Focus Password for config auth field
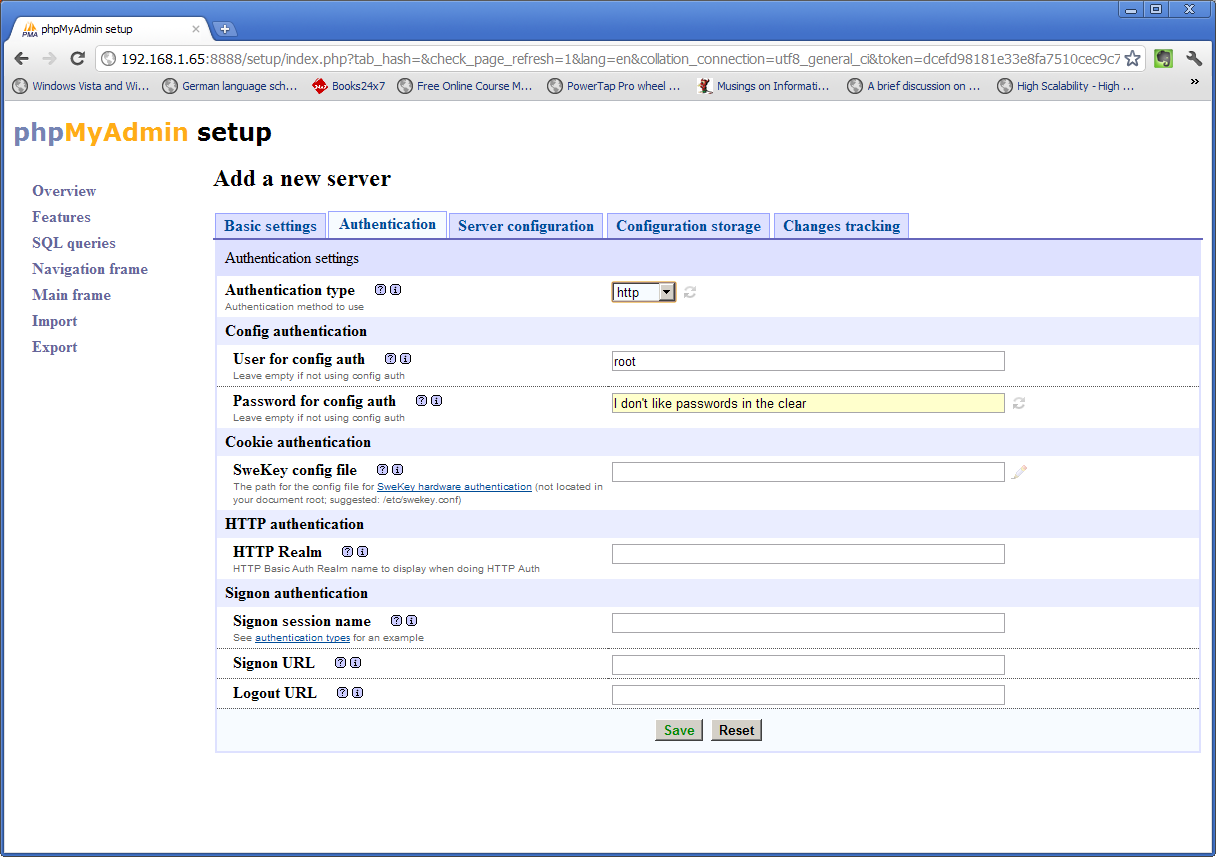This screenshot has width=1216, height=857. [x=808, y=403]
